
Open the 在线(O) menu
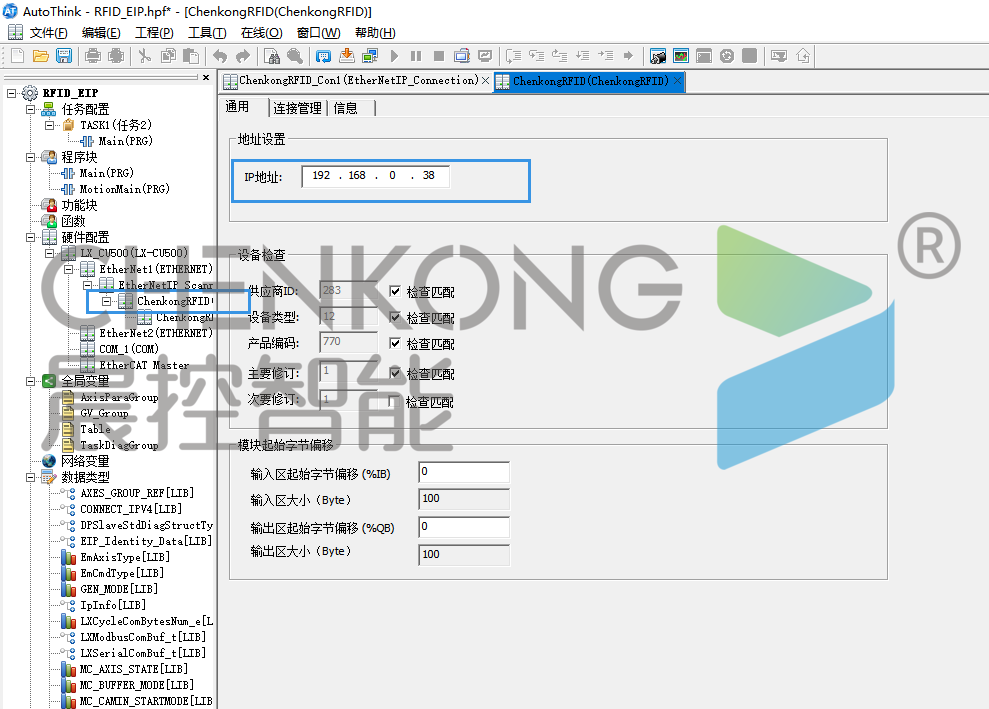[x=261, y=33]
